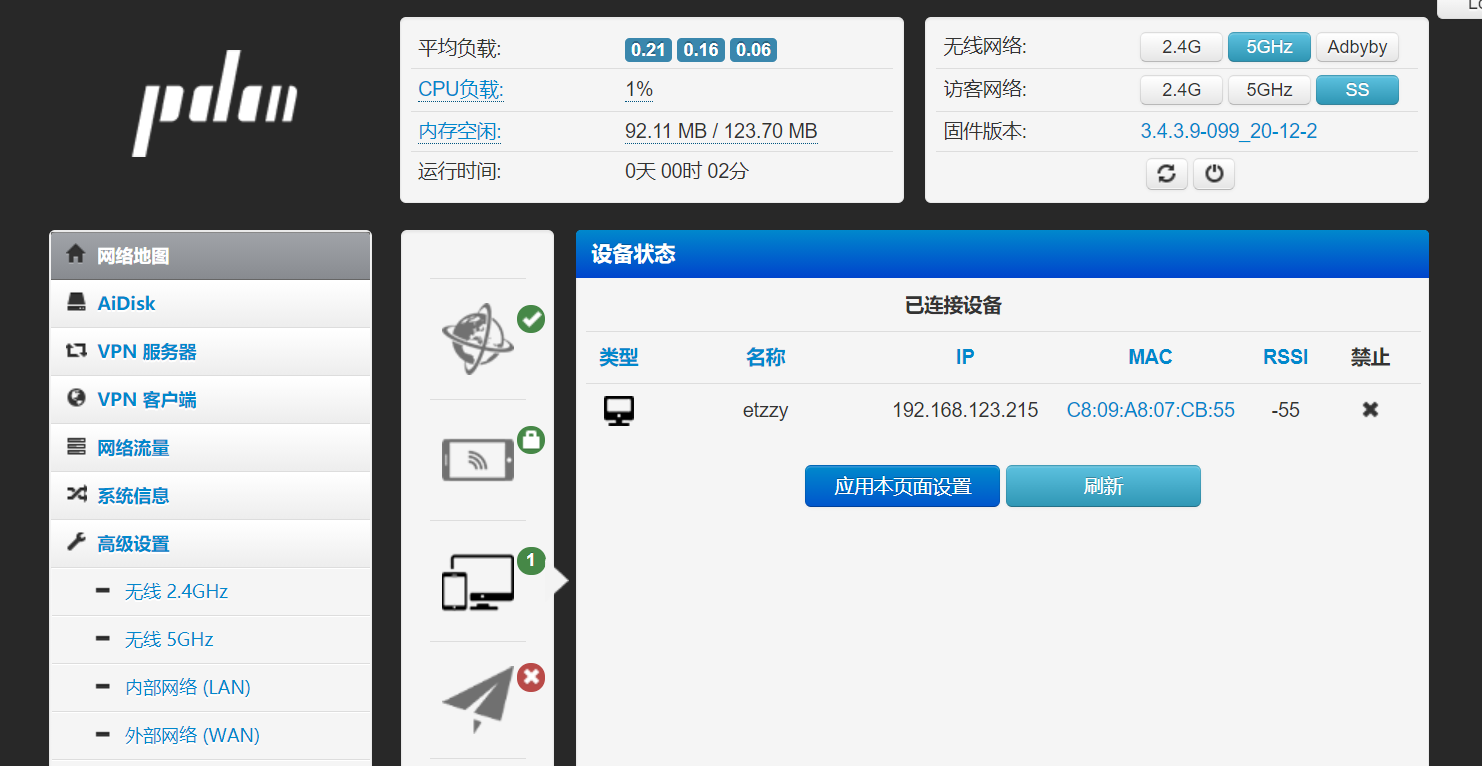Block device etzzy with the X icon
Image resolution: width=1482 pixels, height=766 pixels.
click(1370, 410)
